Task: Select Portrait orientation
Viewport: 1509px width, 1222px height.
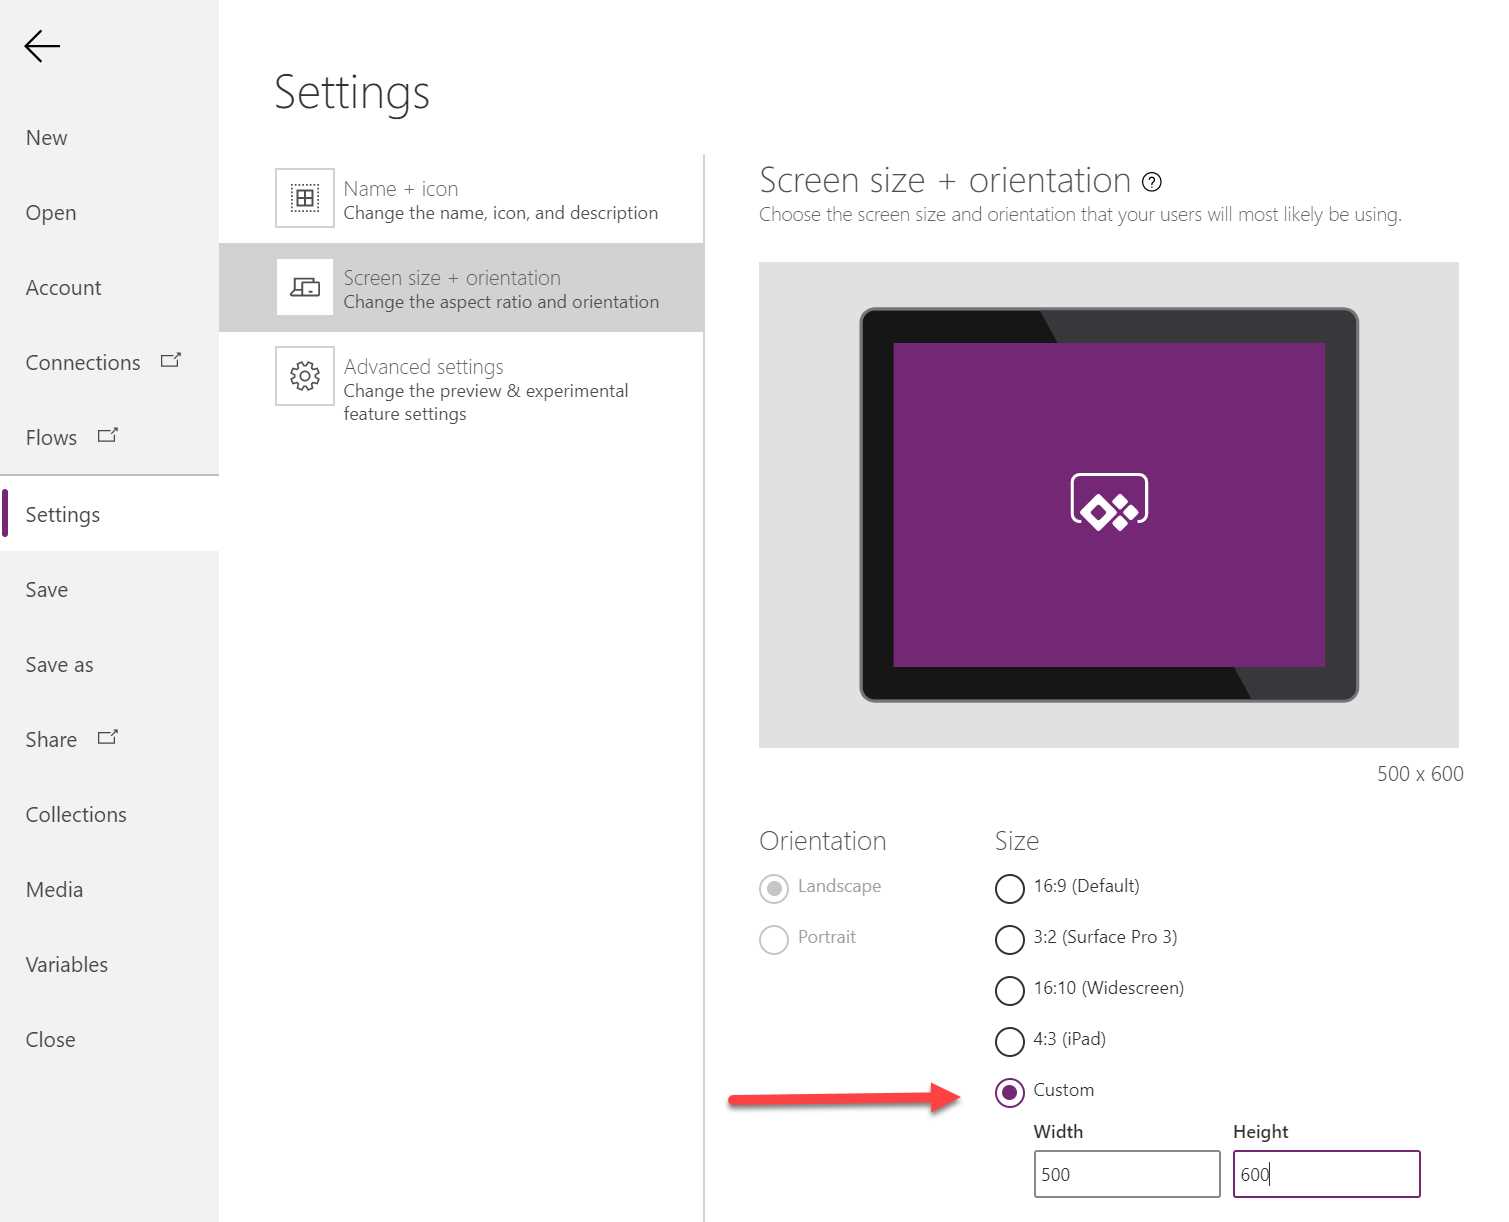Action: (x=774, y=939)
